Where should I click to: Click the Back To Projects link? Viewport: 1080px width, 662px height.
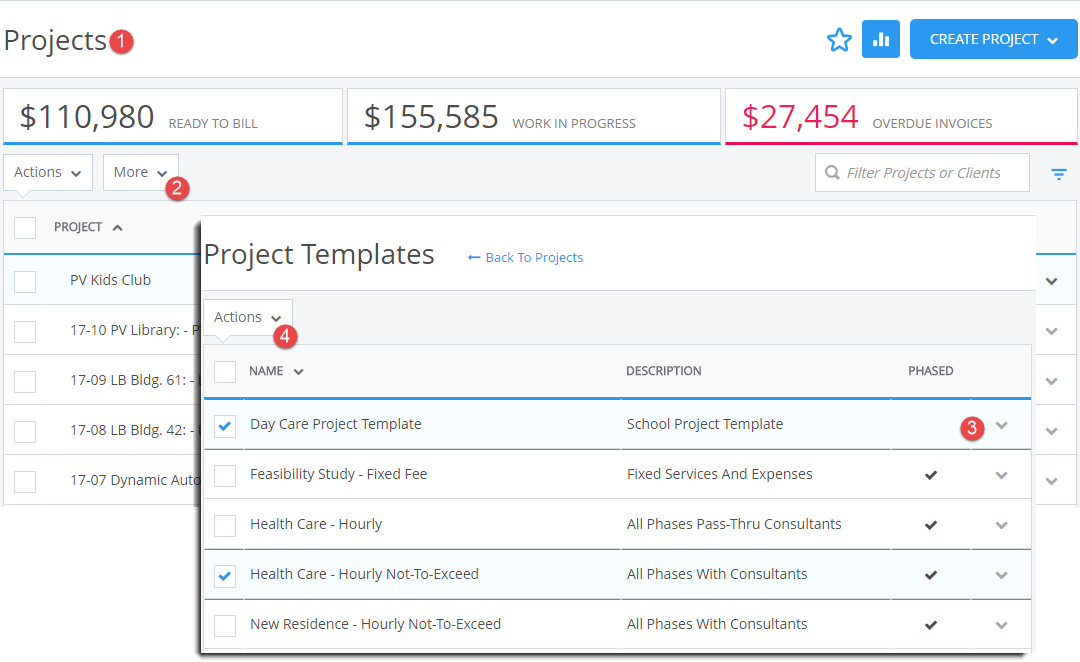pyautogui.click(x=525, y=258)
